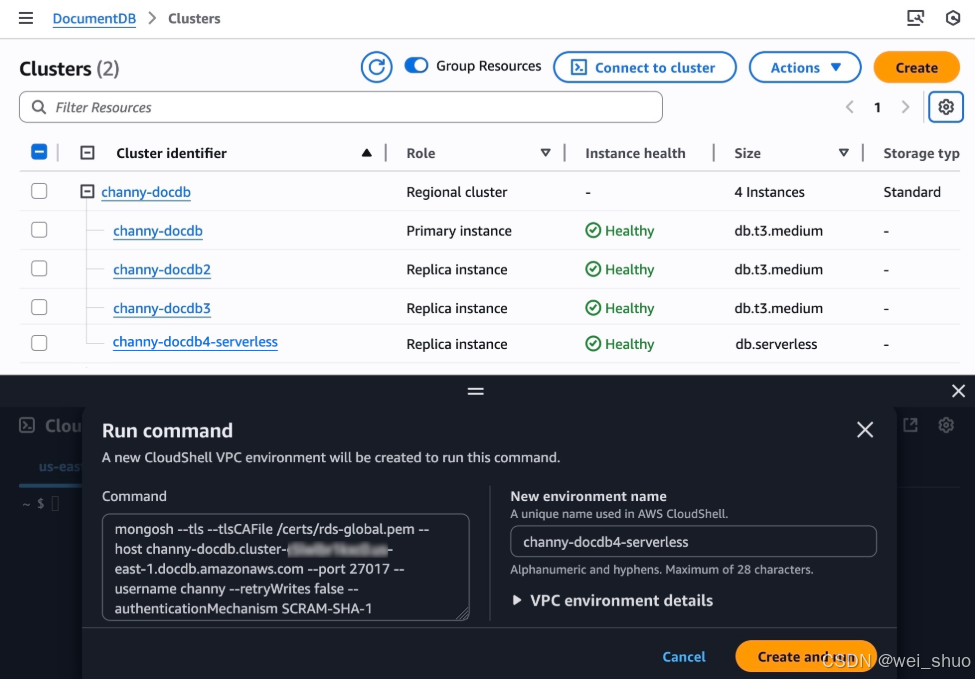This screenshot has height=679, width=975.
Task: Collapse all groups in table header
Action: 87,152
